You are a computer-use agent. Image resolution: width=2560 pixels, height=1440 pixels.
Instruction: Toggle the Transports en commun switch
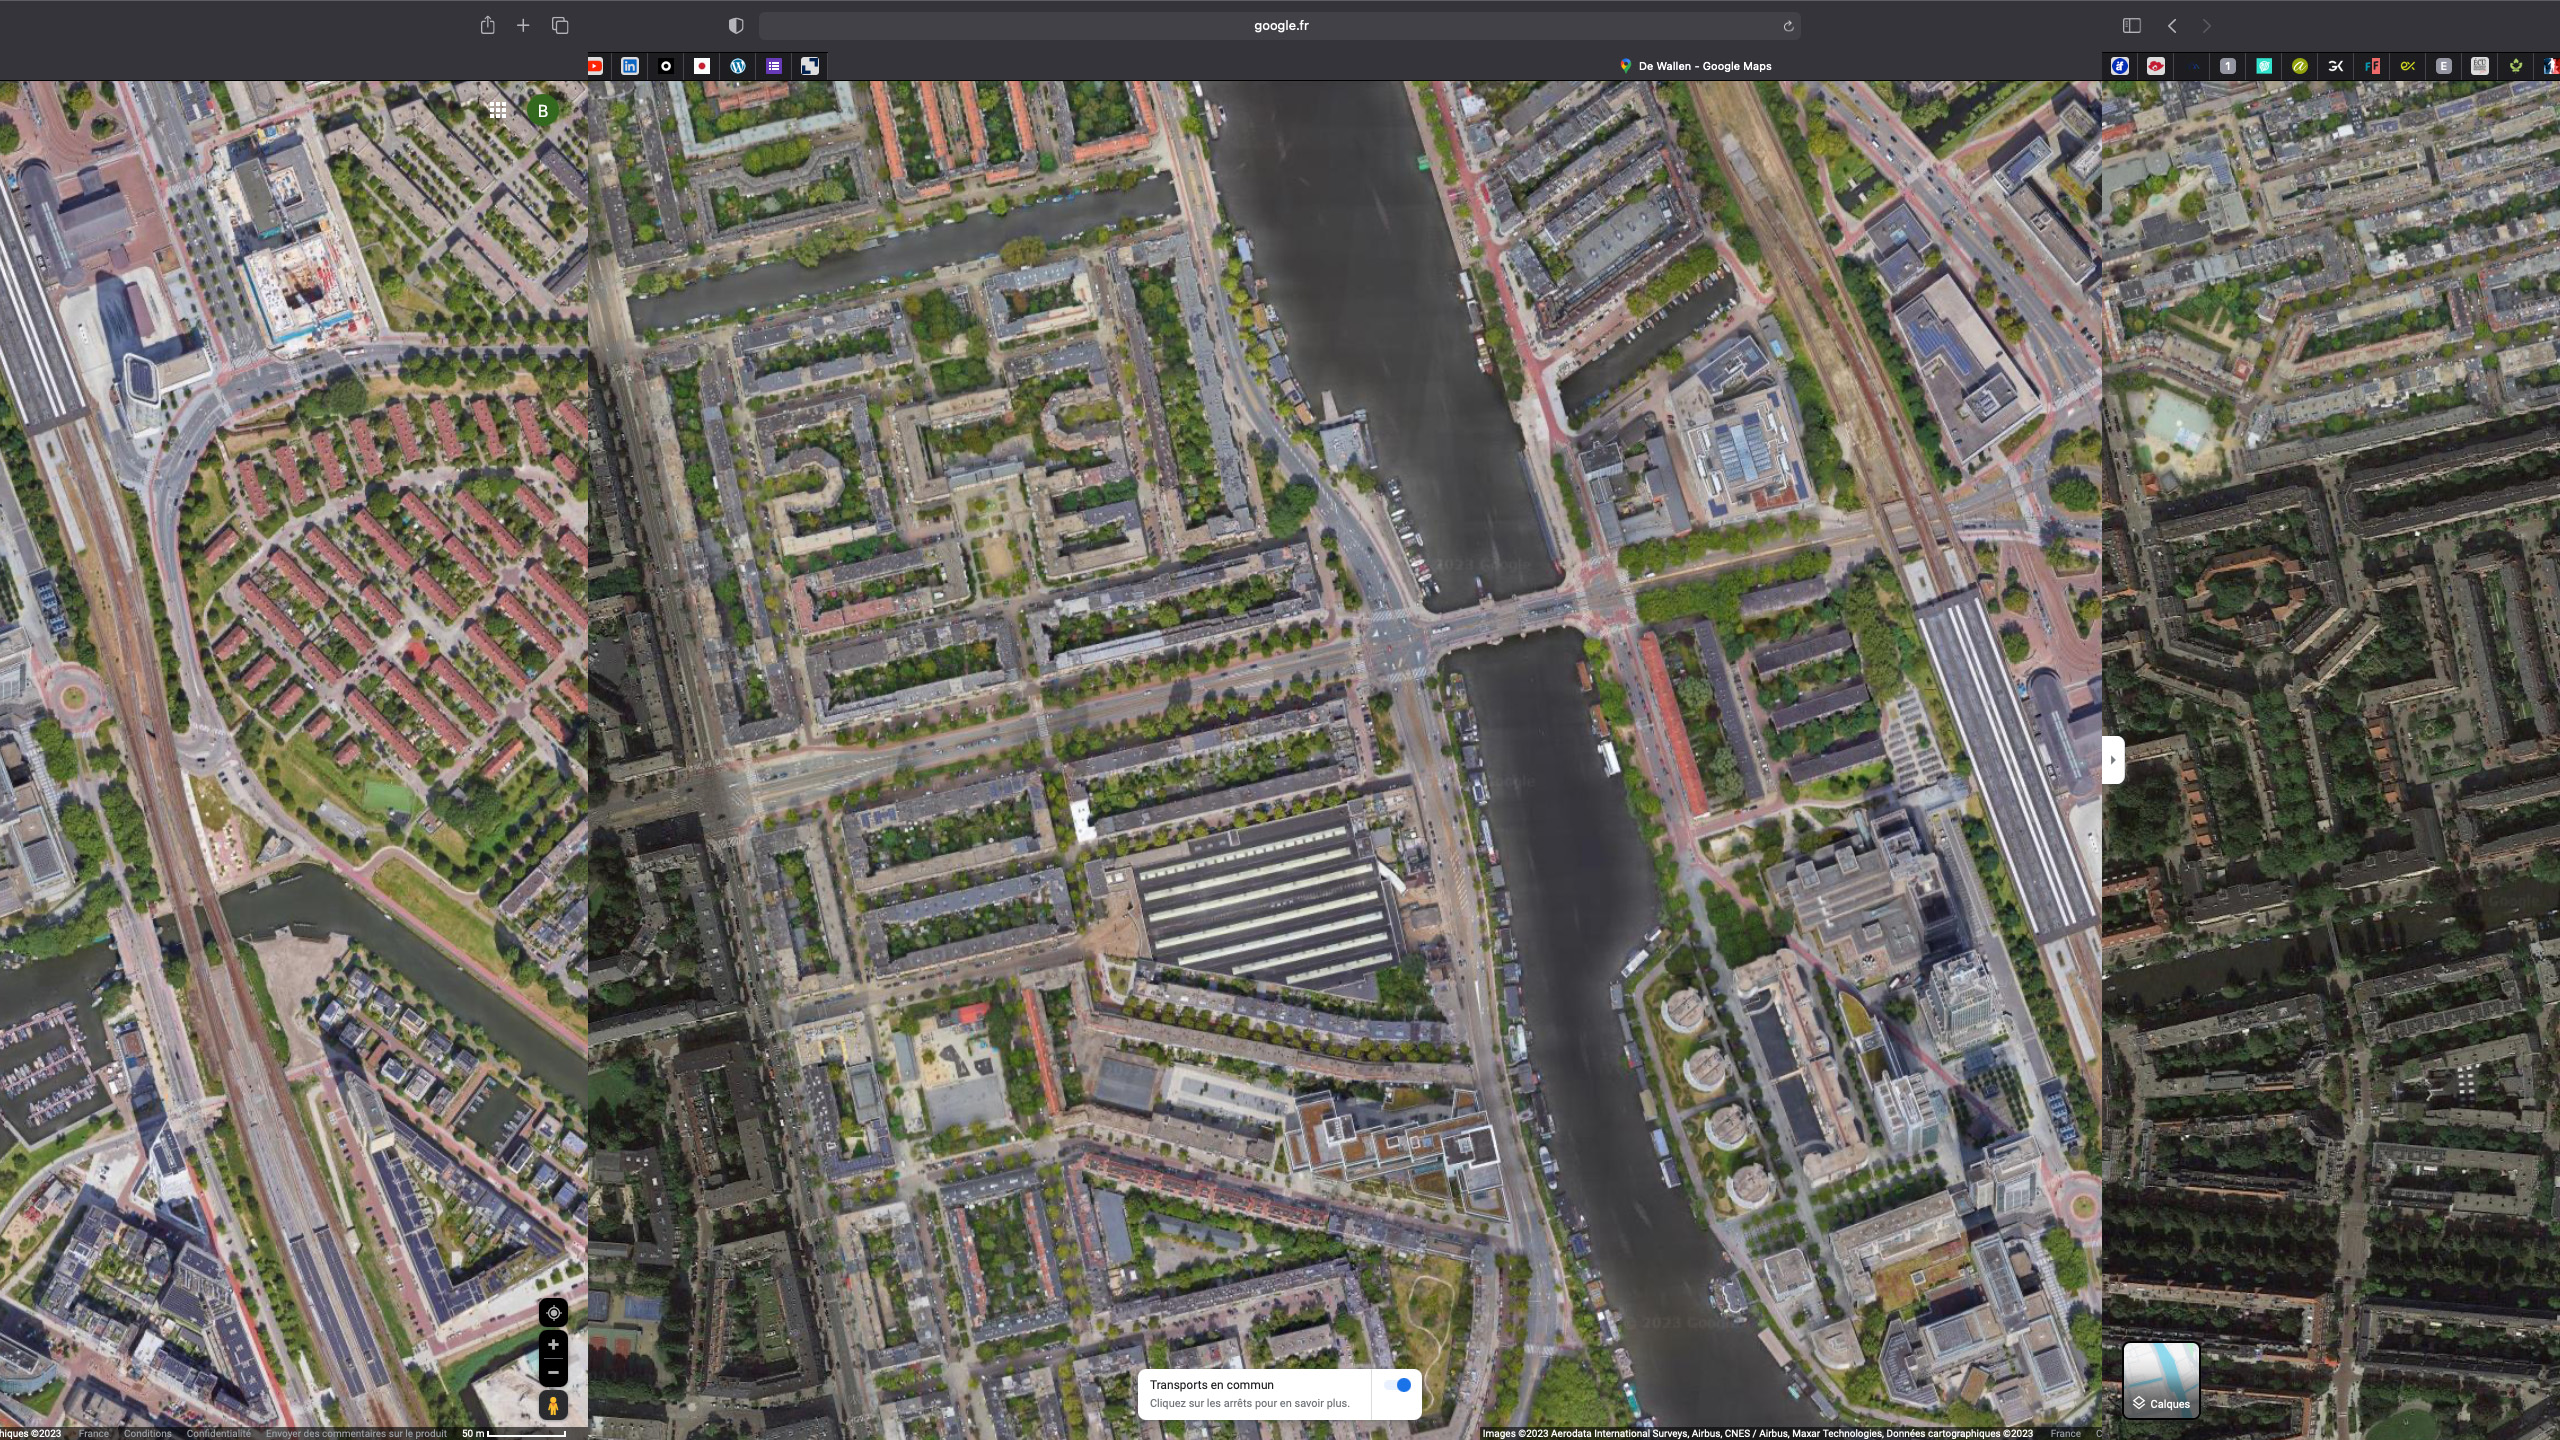(x=1397, y=1385)
